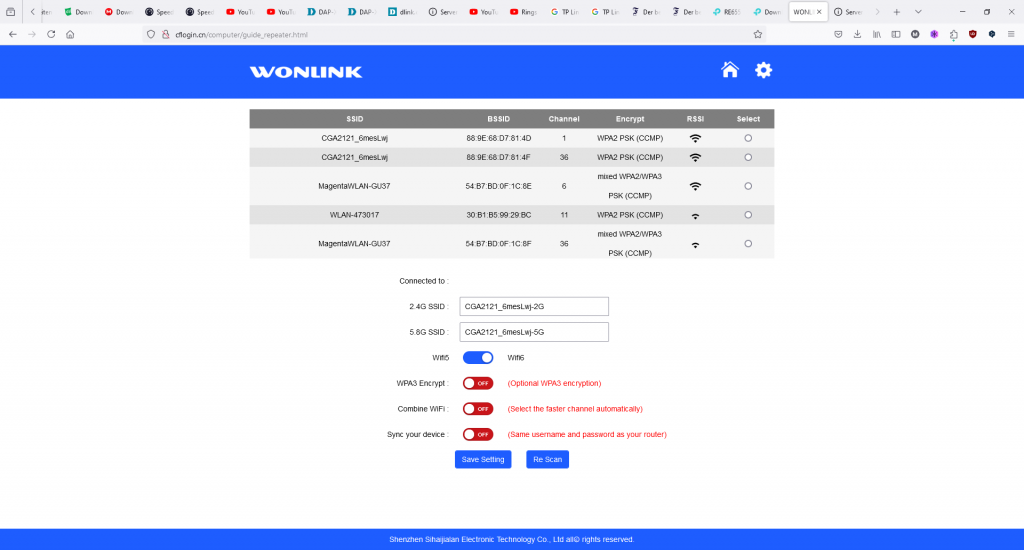This screenshot has height=550, width=1024.
Task: Edit the 2.4G SSID field
Action: (x=534, y=306)
